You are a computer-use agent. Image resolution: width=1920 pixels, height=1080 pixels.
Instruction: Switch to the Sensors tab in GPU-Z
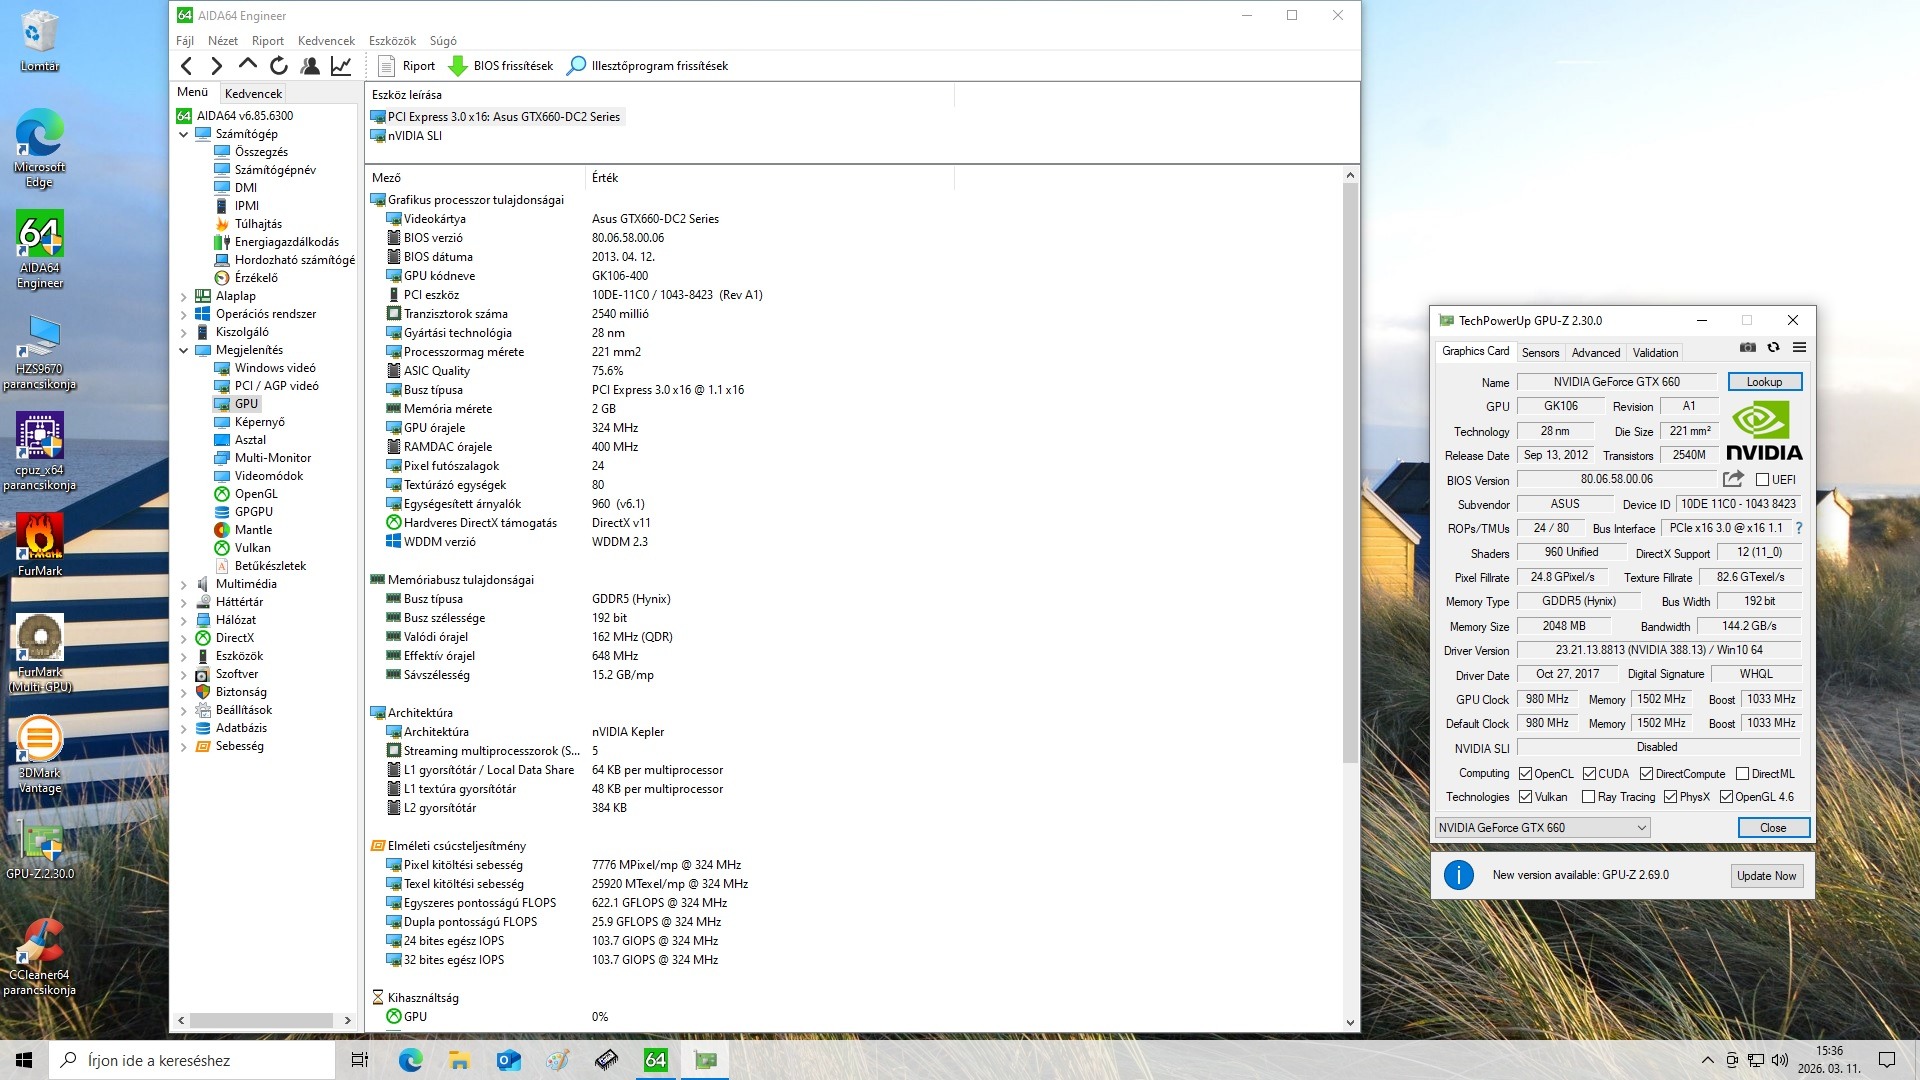1540,353
